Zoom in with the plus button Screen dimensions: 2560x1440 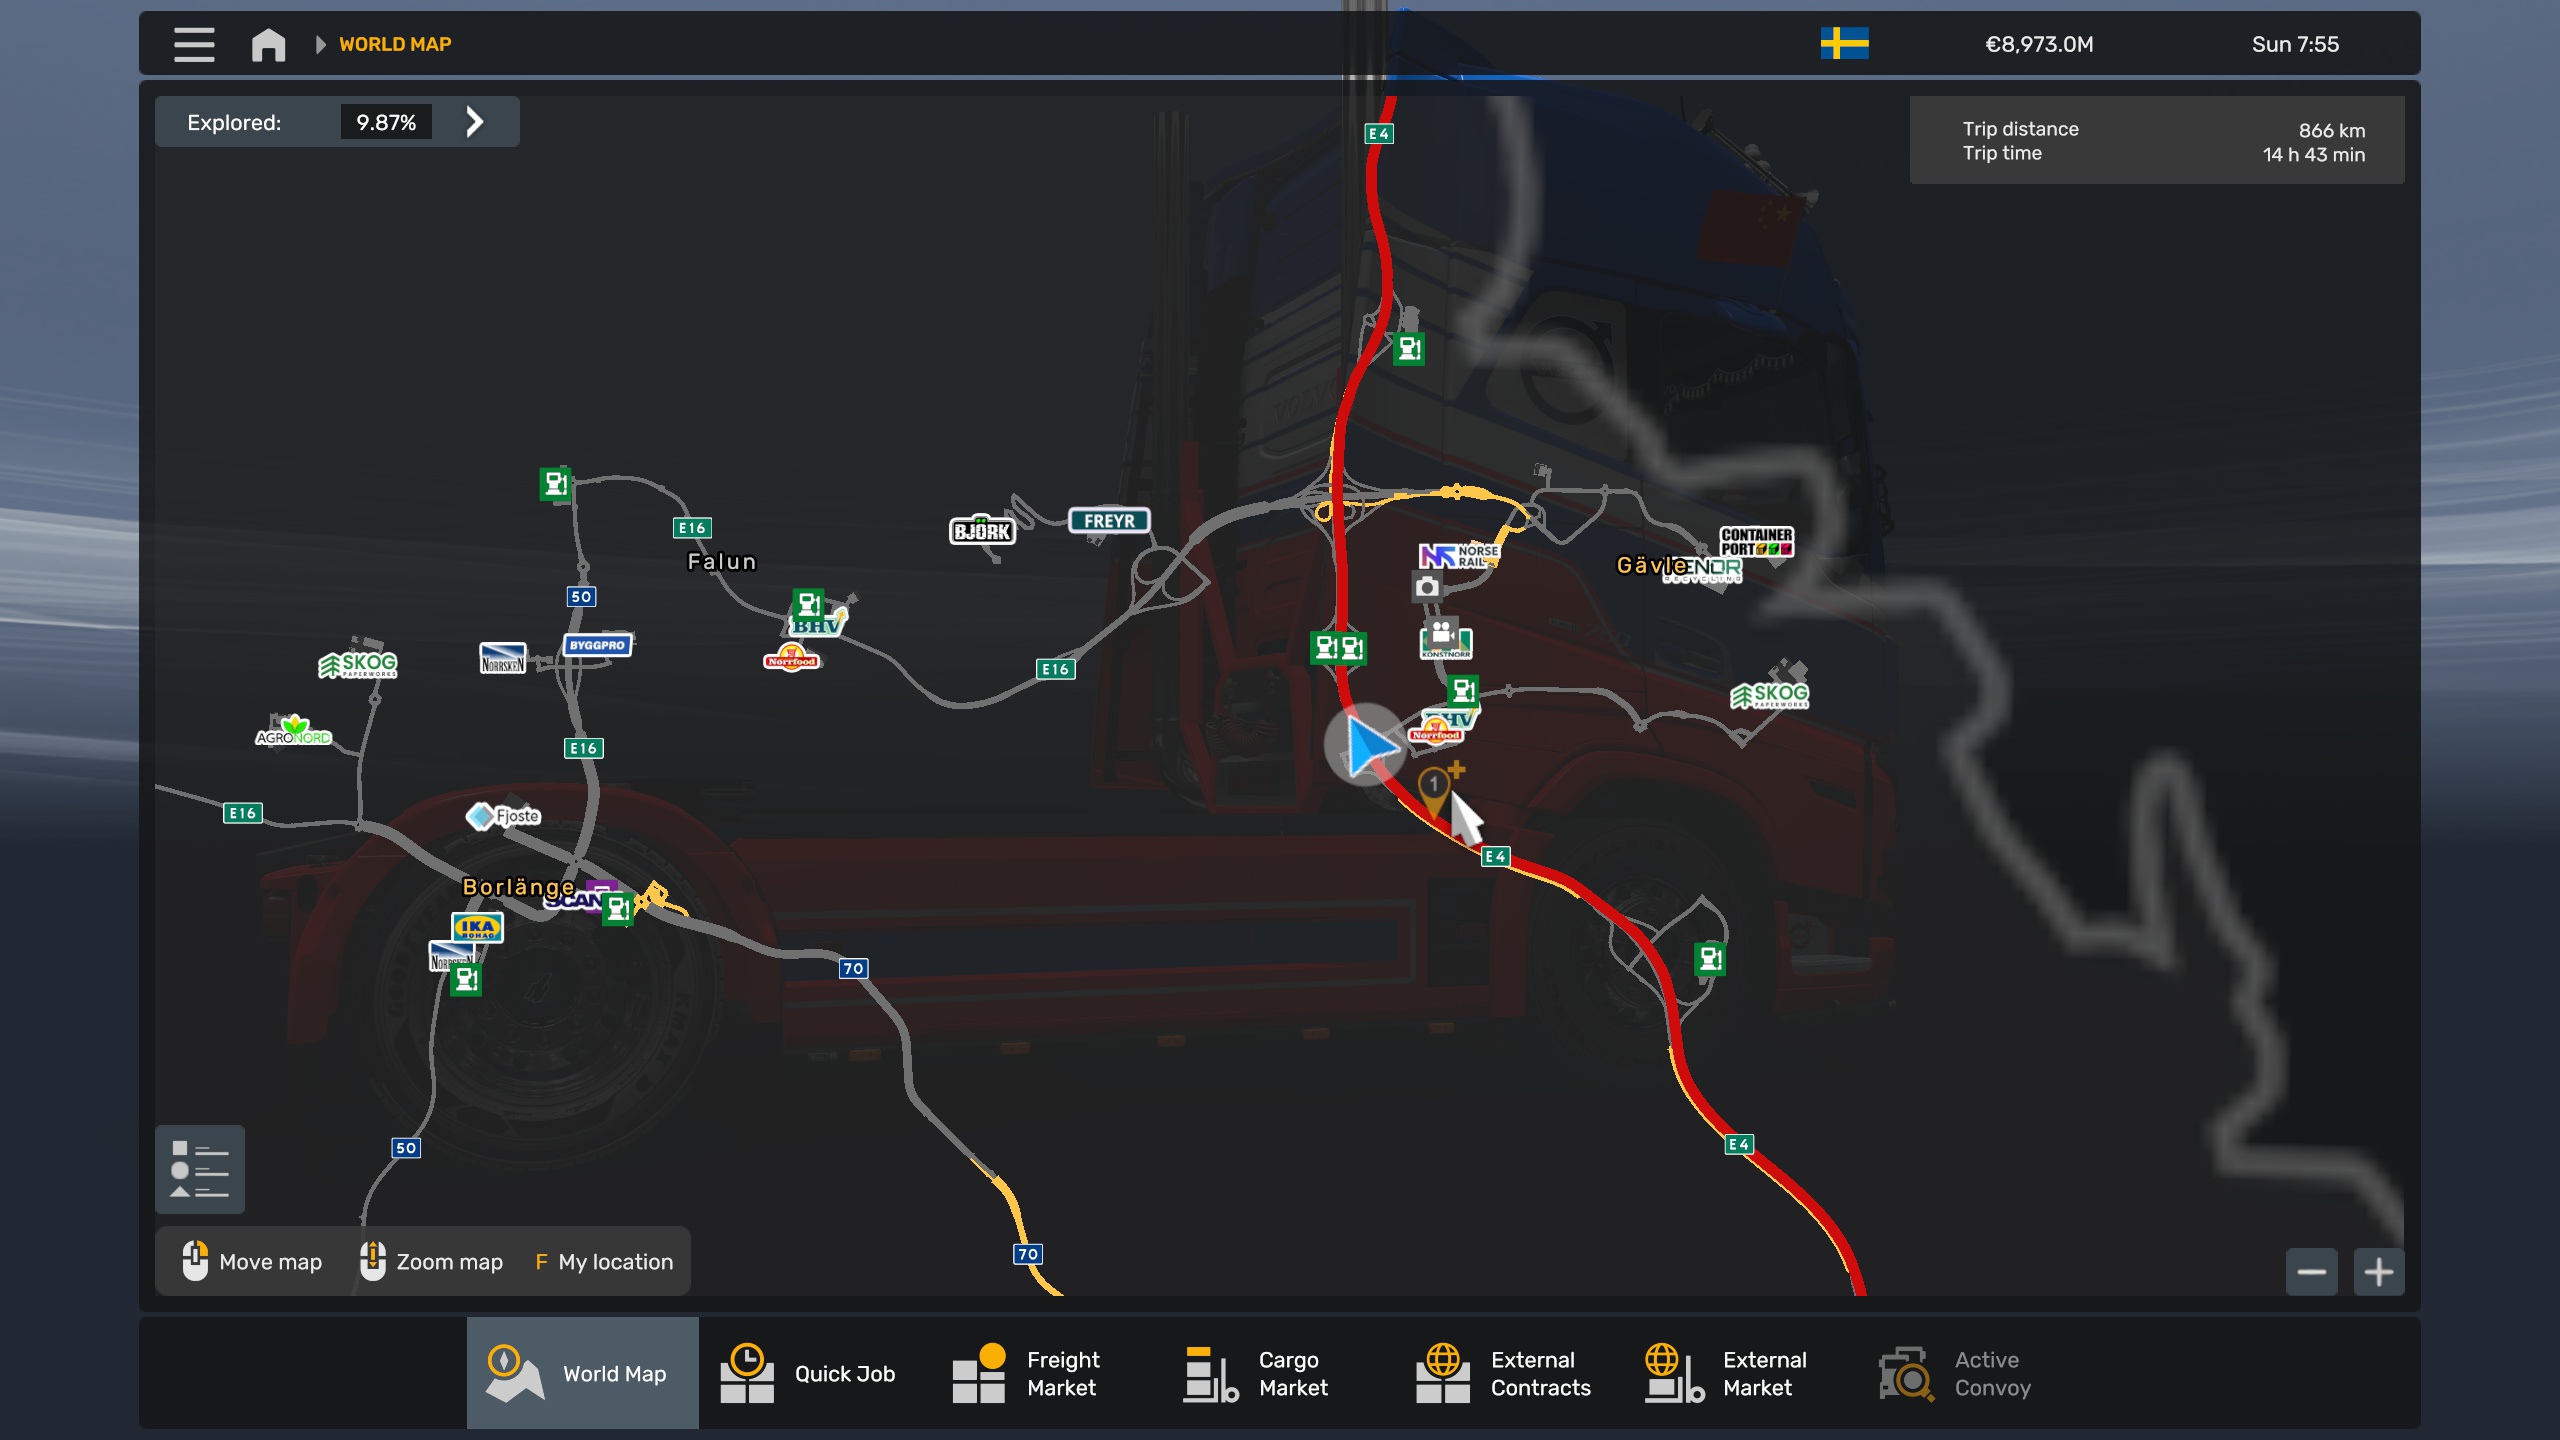(2378, 1272)
